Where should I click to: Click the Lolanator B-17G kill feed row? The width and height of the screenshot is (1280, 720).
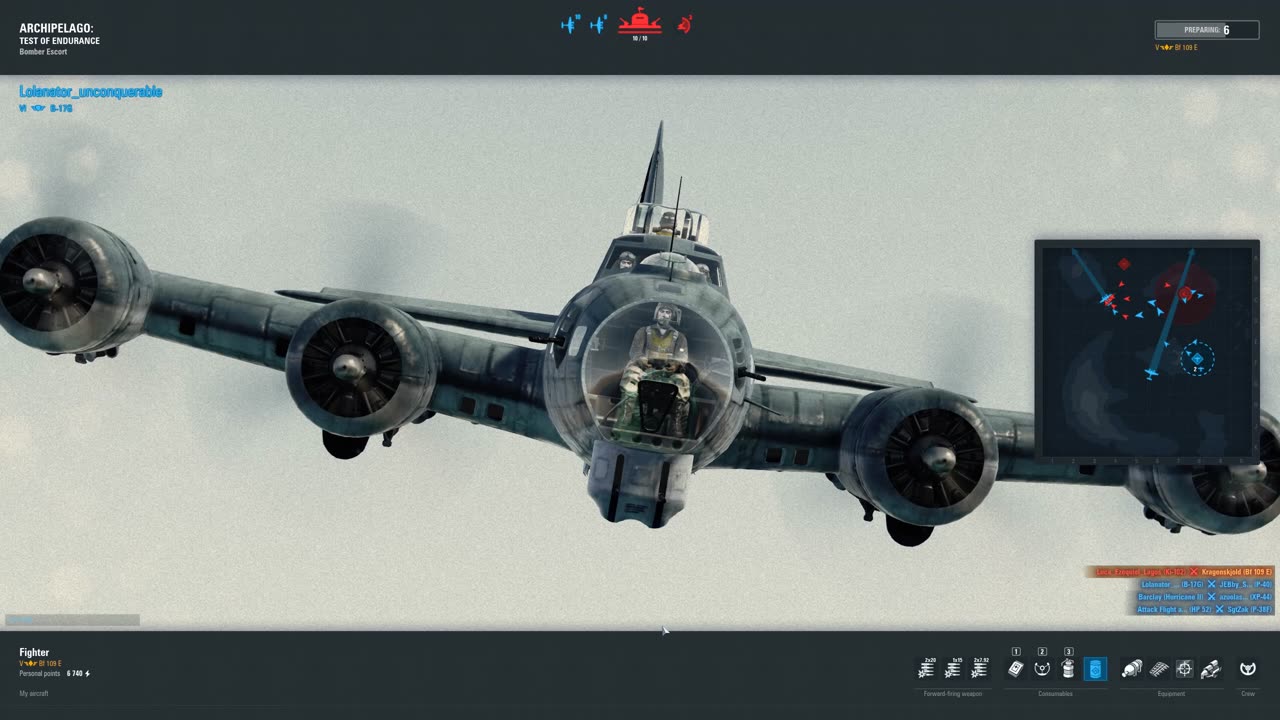click(1205, 584)
